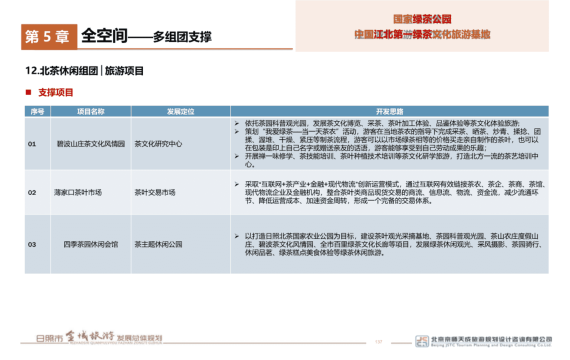Click the 全域旅游 calligraphy logo in footer
The image size is (570, 360).
point(90,336)
